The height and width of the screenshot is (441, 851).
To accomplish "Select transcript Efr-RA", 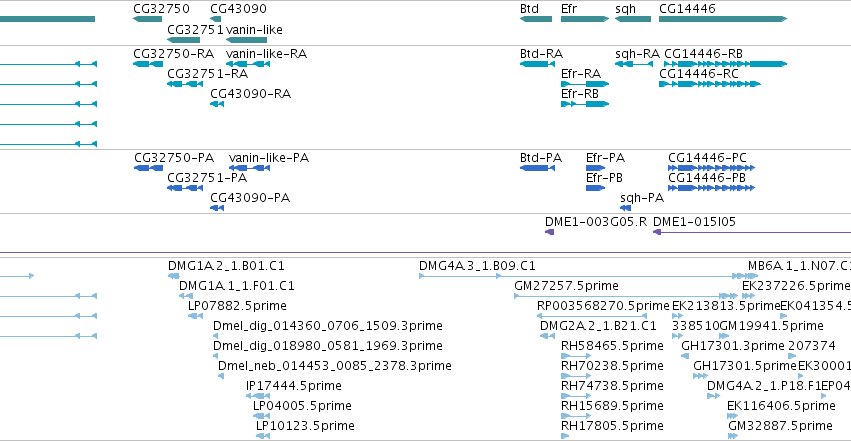I will click(585, 84).
